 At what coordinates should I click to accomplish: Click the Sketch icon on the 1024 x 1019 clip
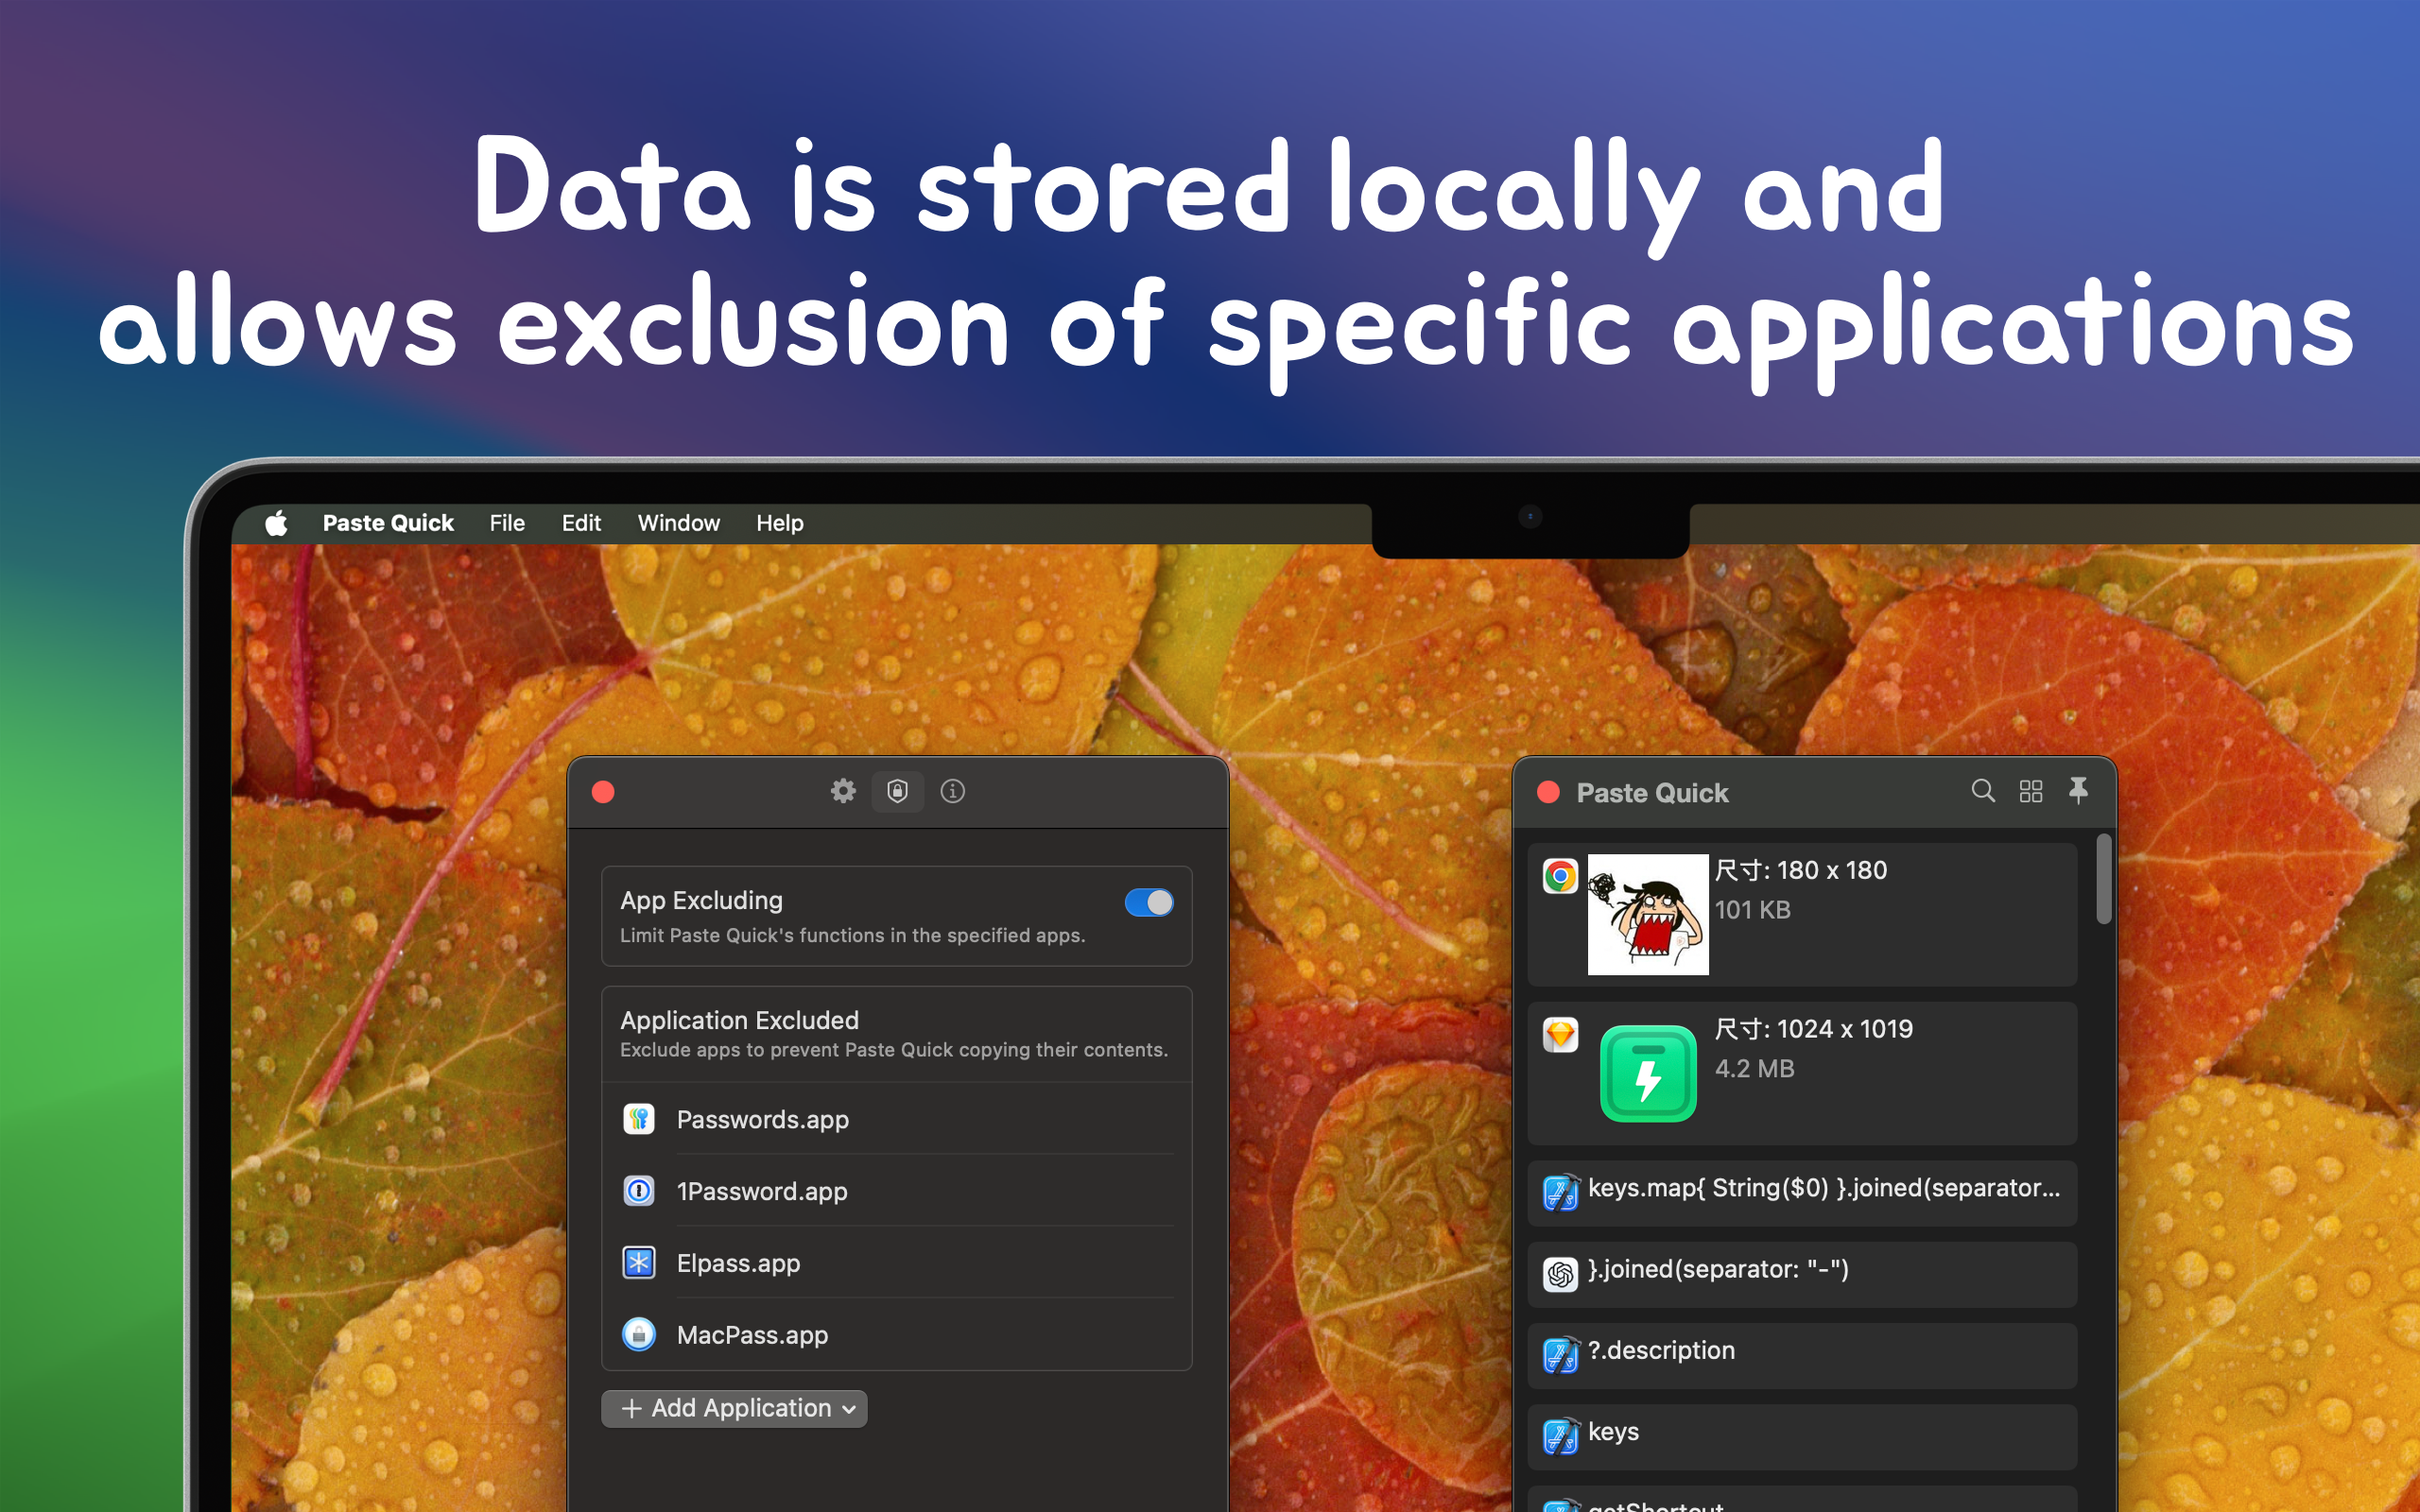coord(1560,1035)
